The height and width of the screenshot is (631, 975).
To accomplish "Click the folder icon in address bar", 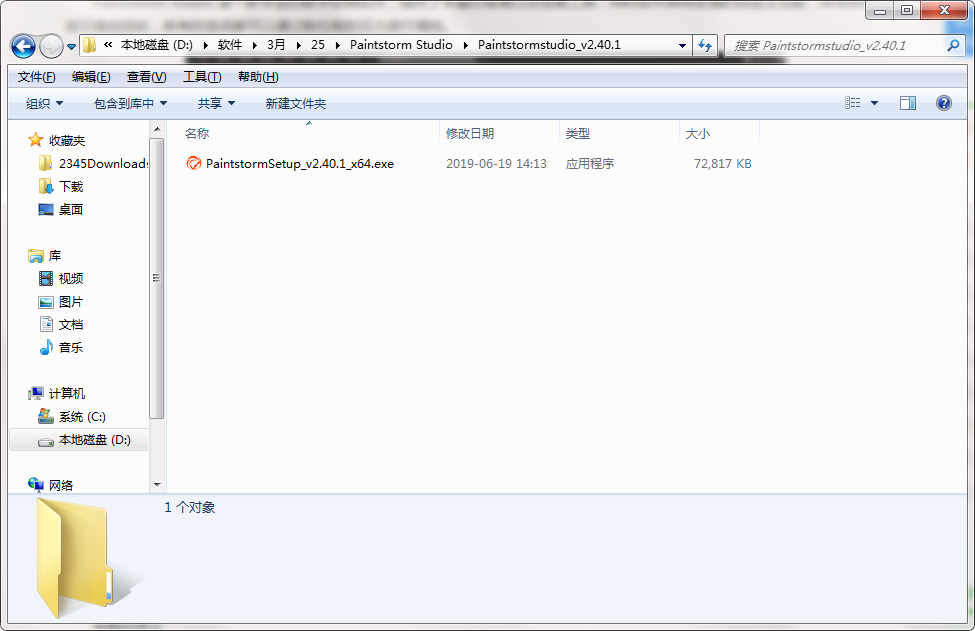I will click(x=90, y=45).
